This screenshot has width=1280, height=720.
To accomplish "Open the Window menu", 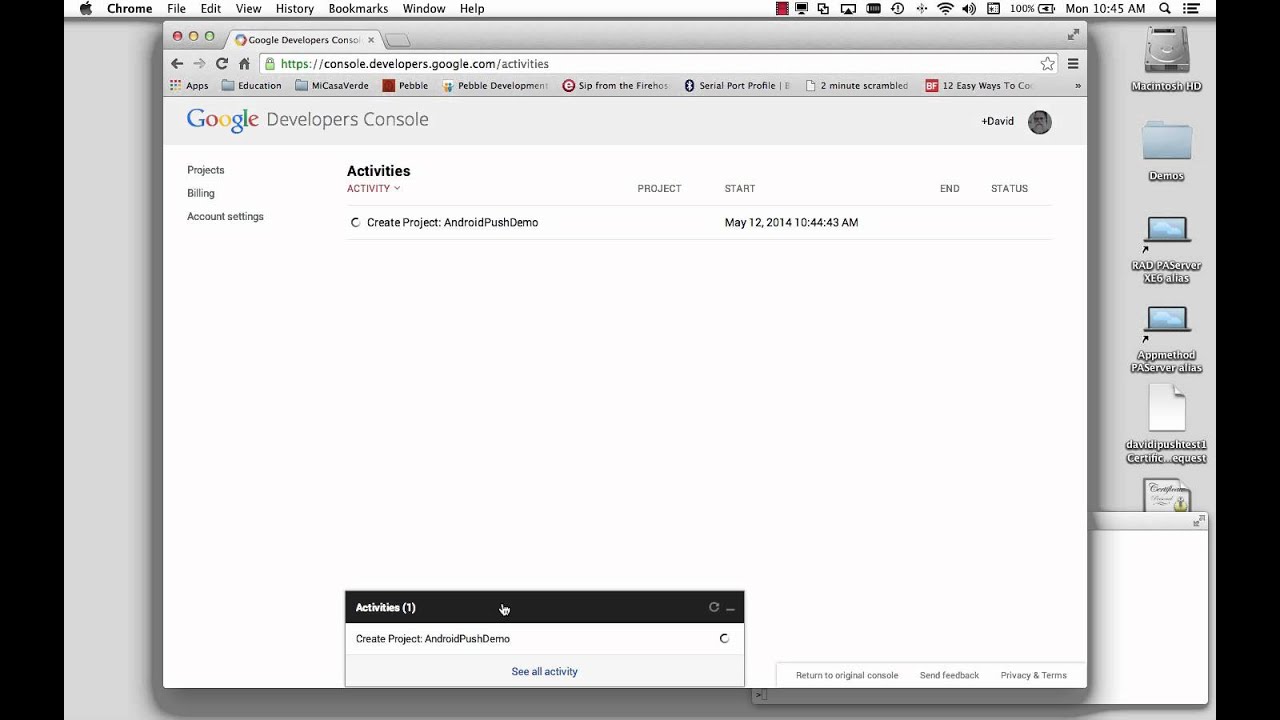I will 424,8.
